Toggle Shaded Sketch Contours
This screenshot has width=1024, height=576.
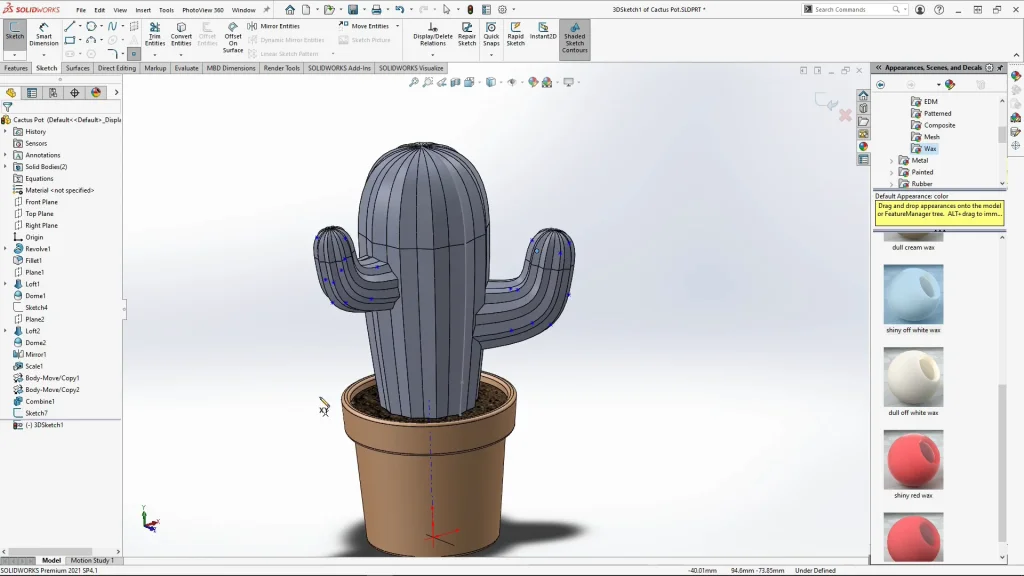click(x=574, y=38)
